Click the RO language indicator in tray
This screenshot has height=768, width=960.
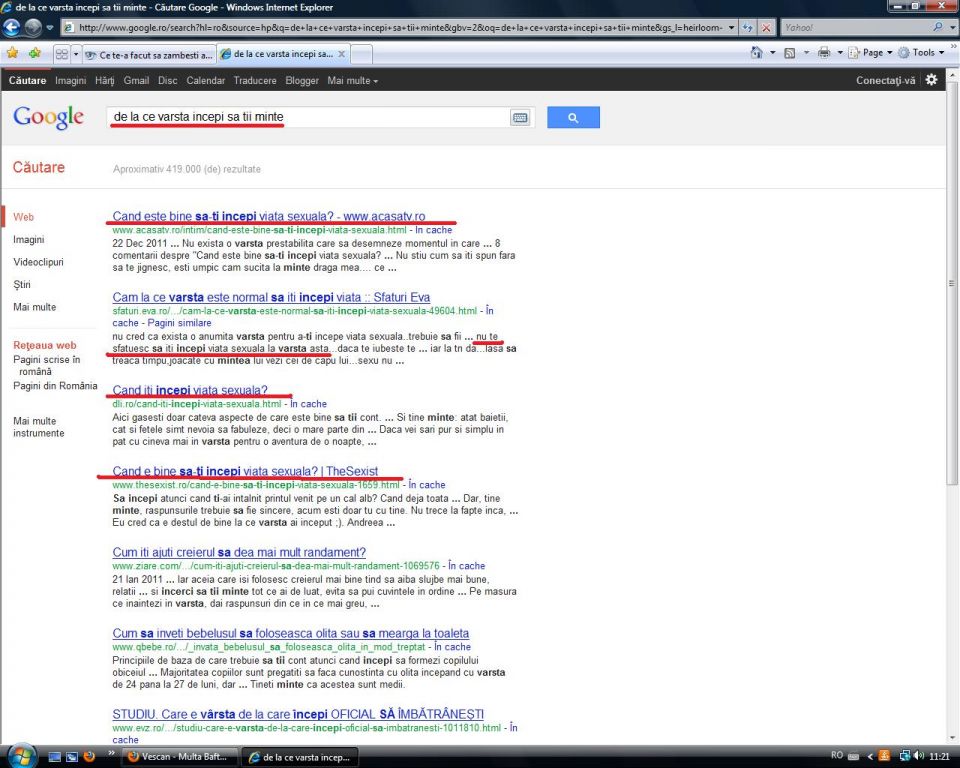click(x=837, y=756)
